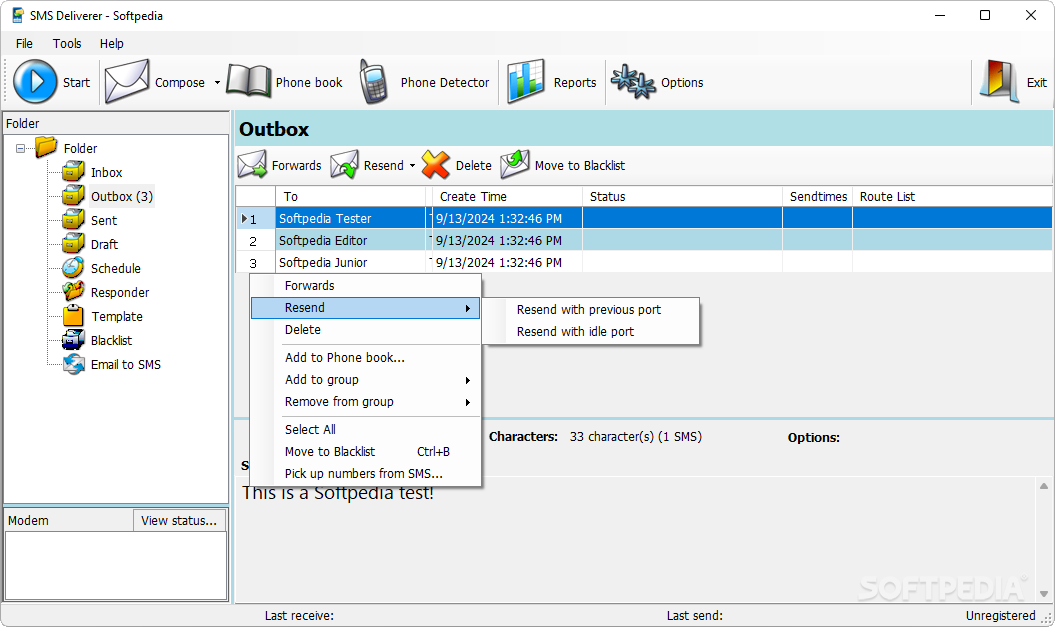The height and width of the screenshot is (627, 1055).
Task: Open the Inbox folder icon
Action: click(x=73, y=172)
